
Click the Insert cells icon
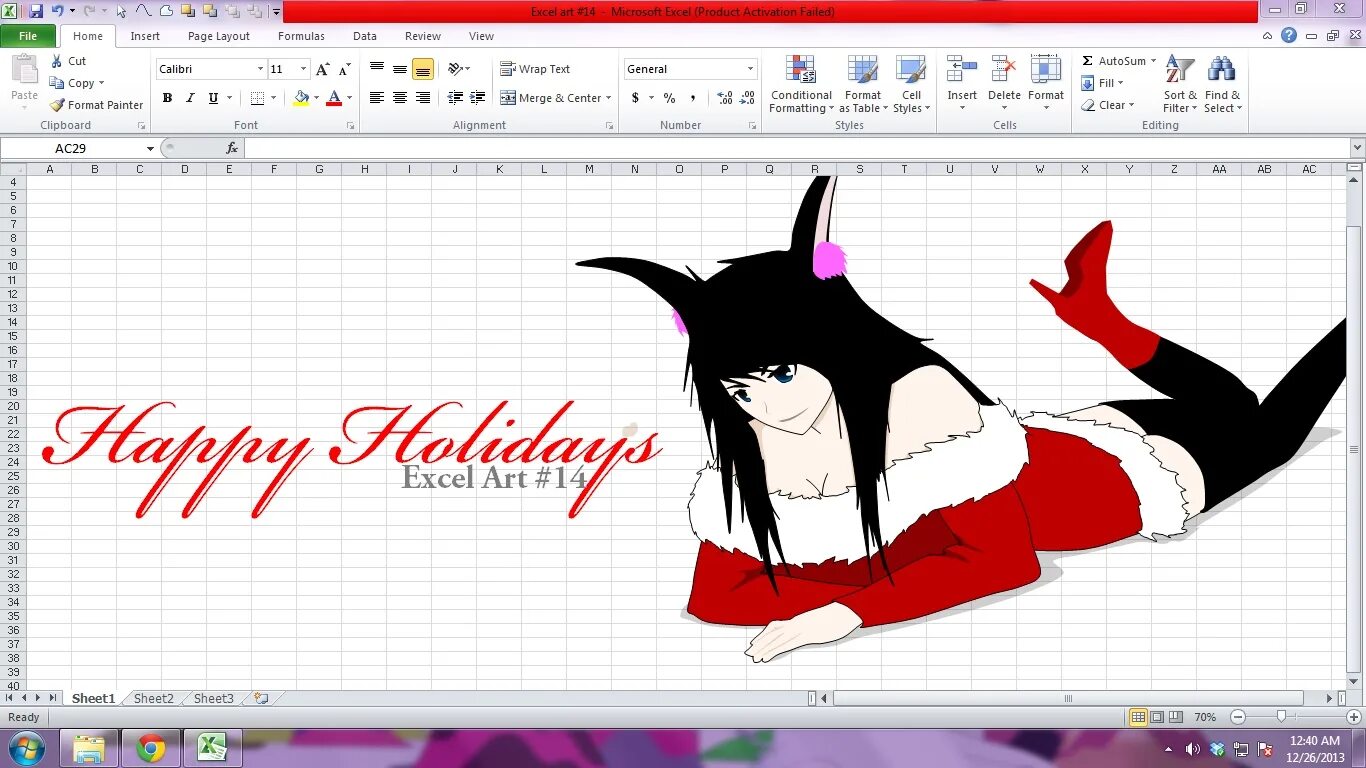point(962,70)
